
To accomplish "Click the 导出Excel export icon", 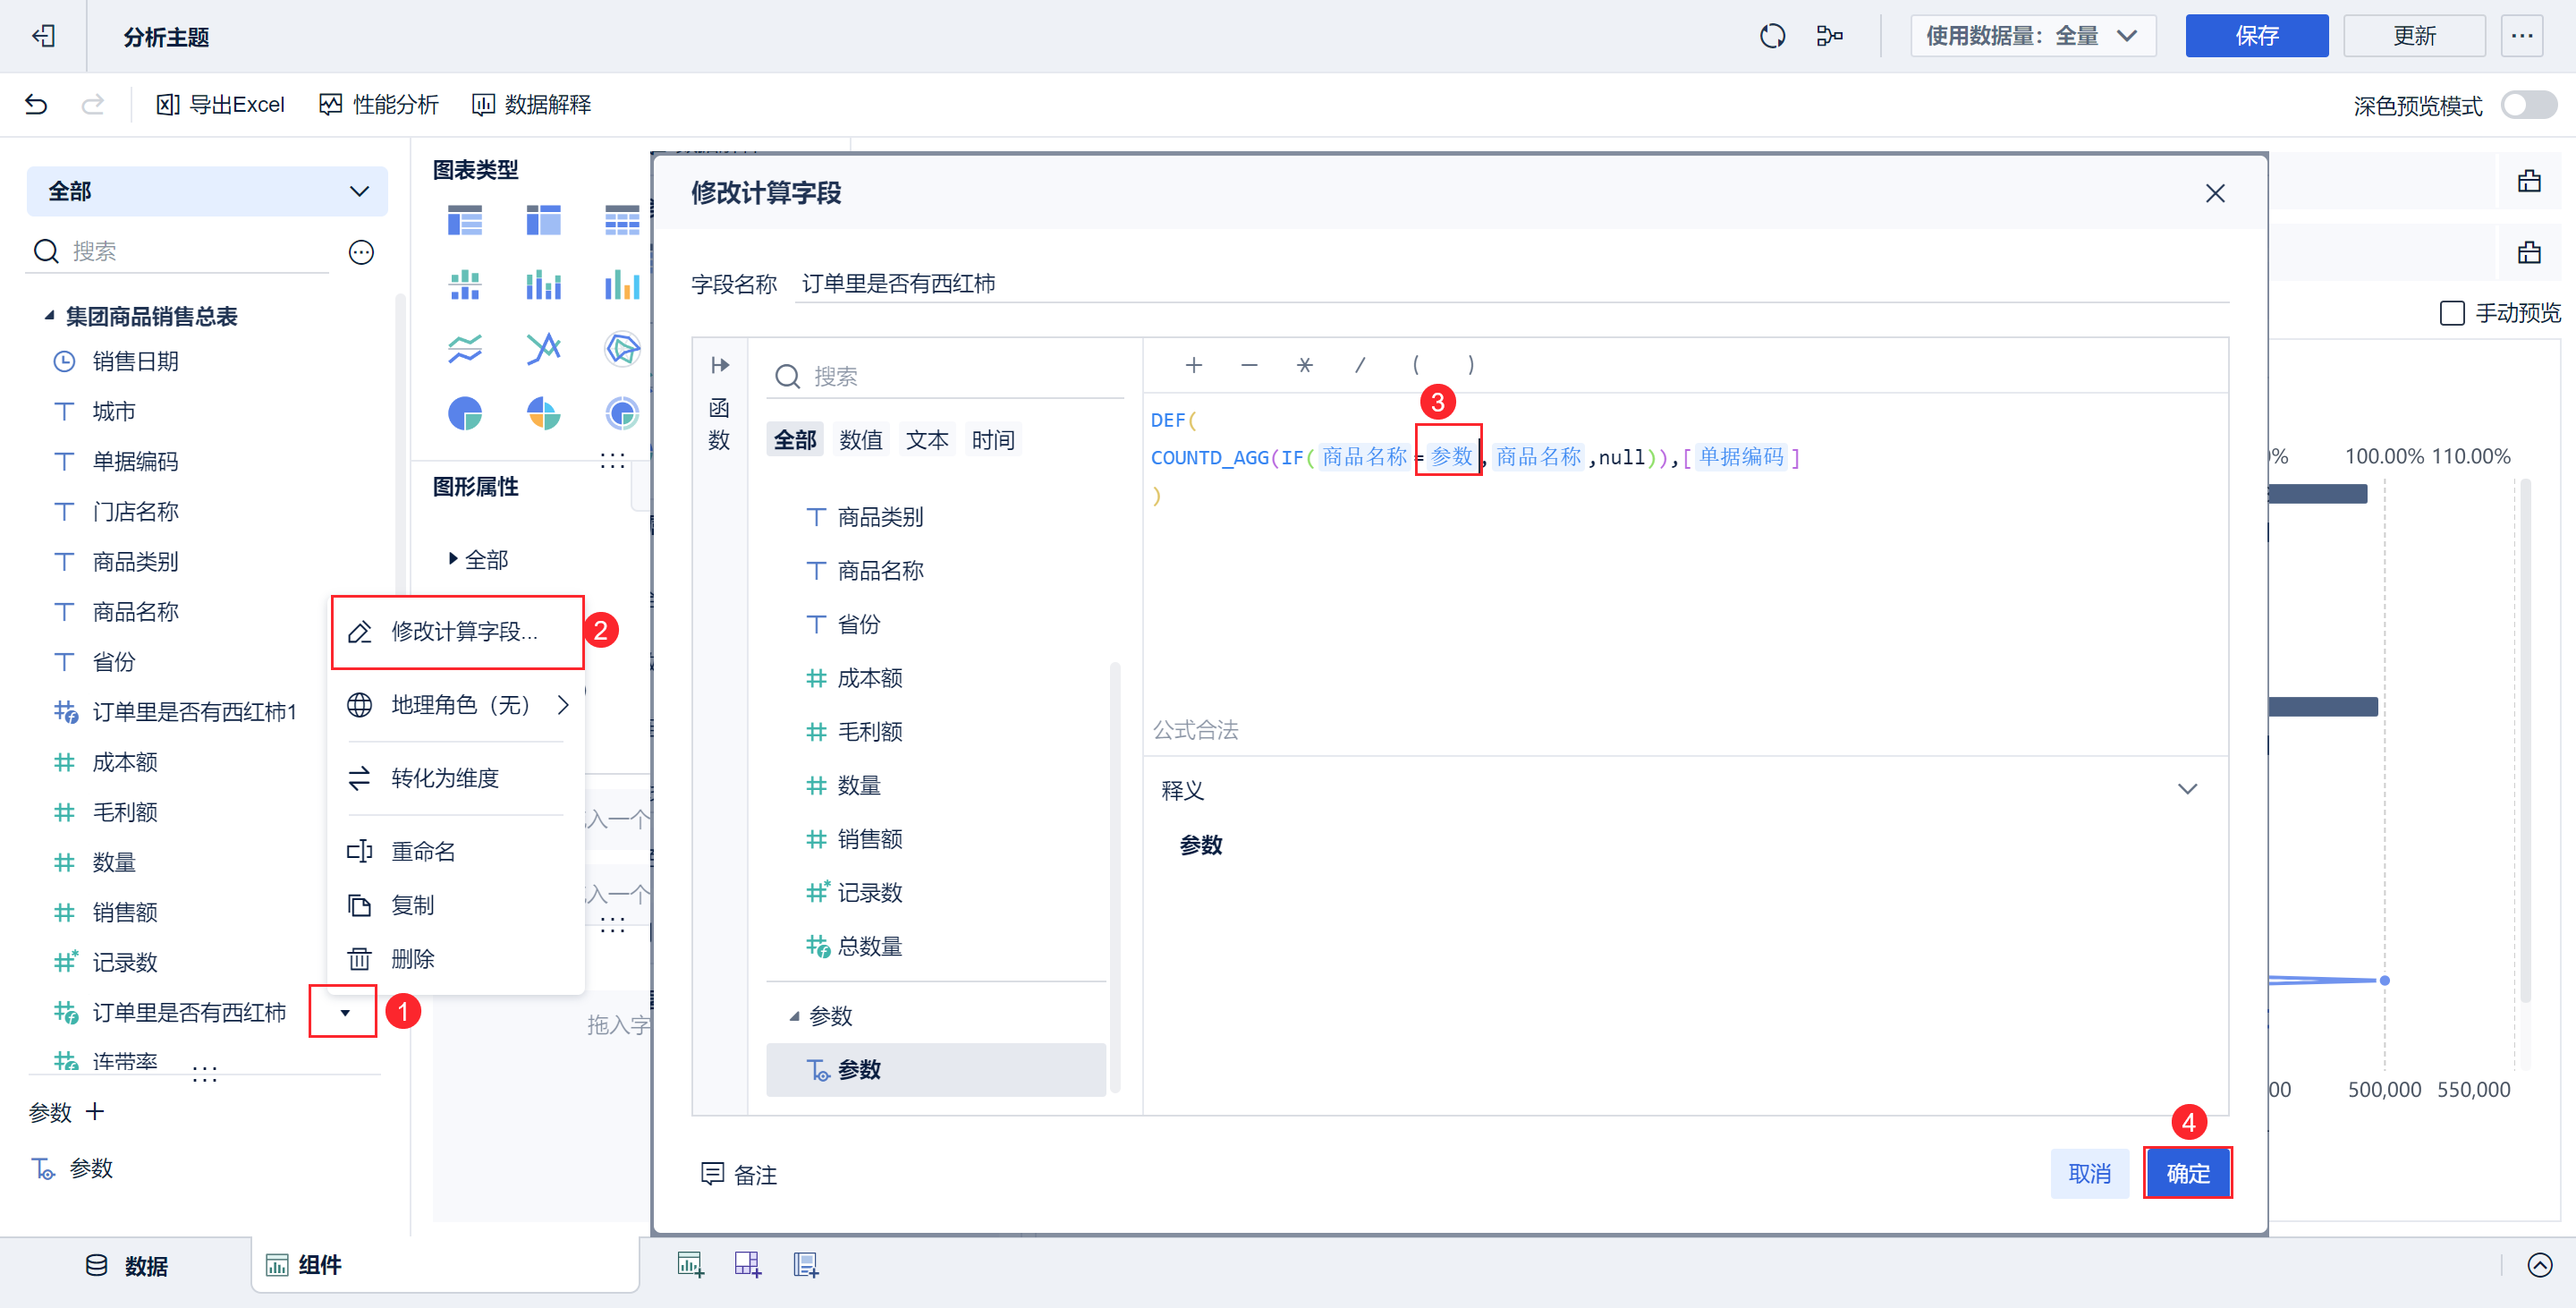I will click(168, 104).
